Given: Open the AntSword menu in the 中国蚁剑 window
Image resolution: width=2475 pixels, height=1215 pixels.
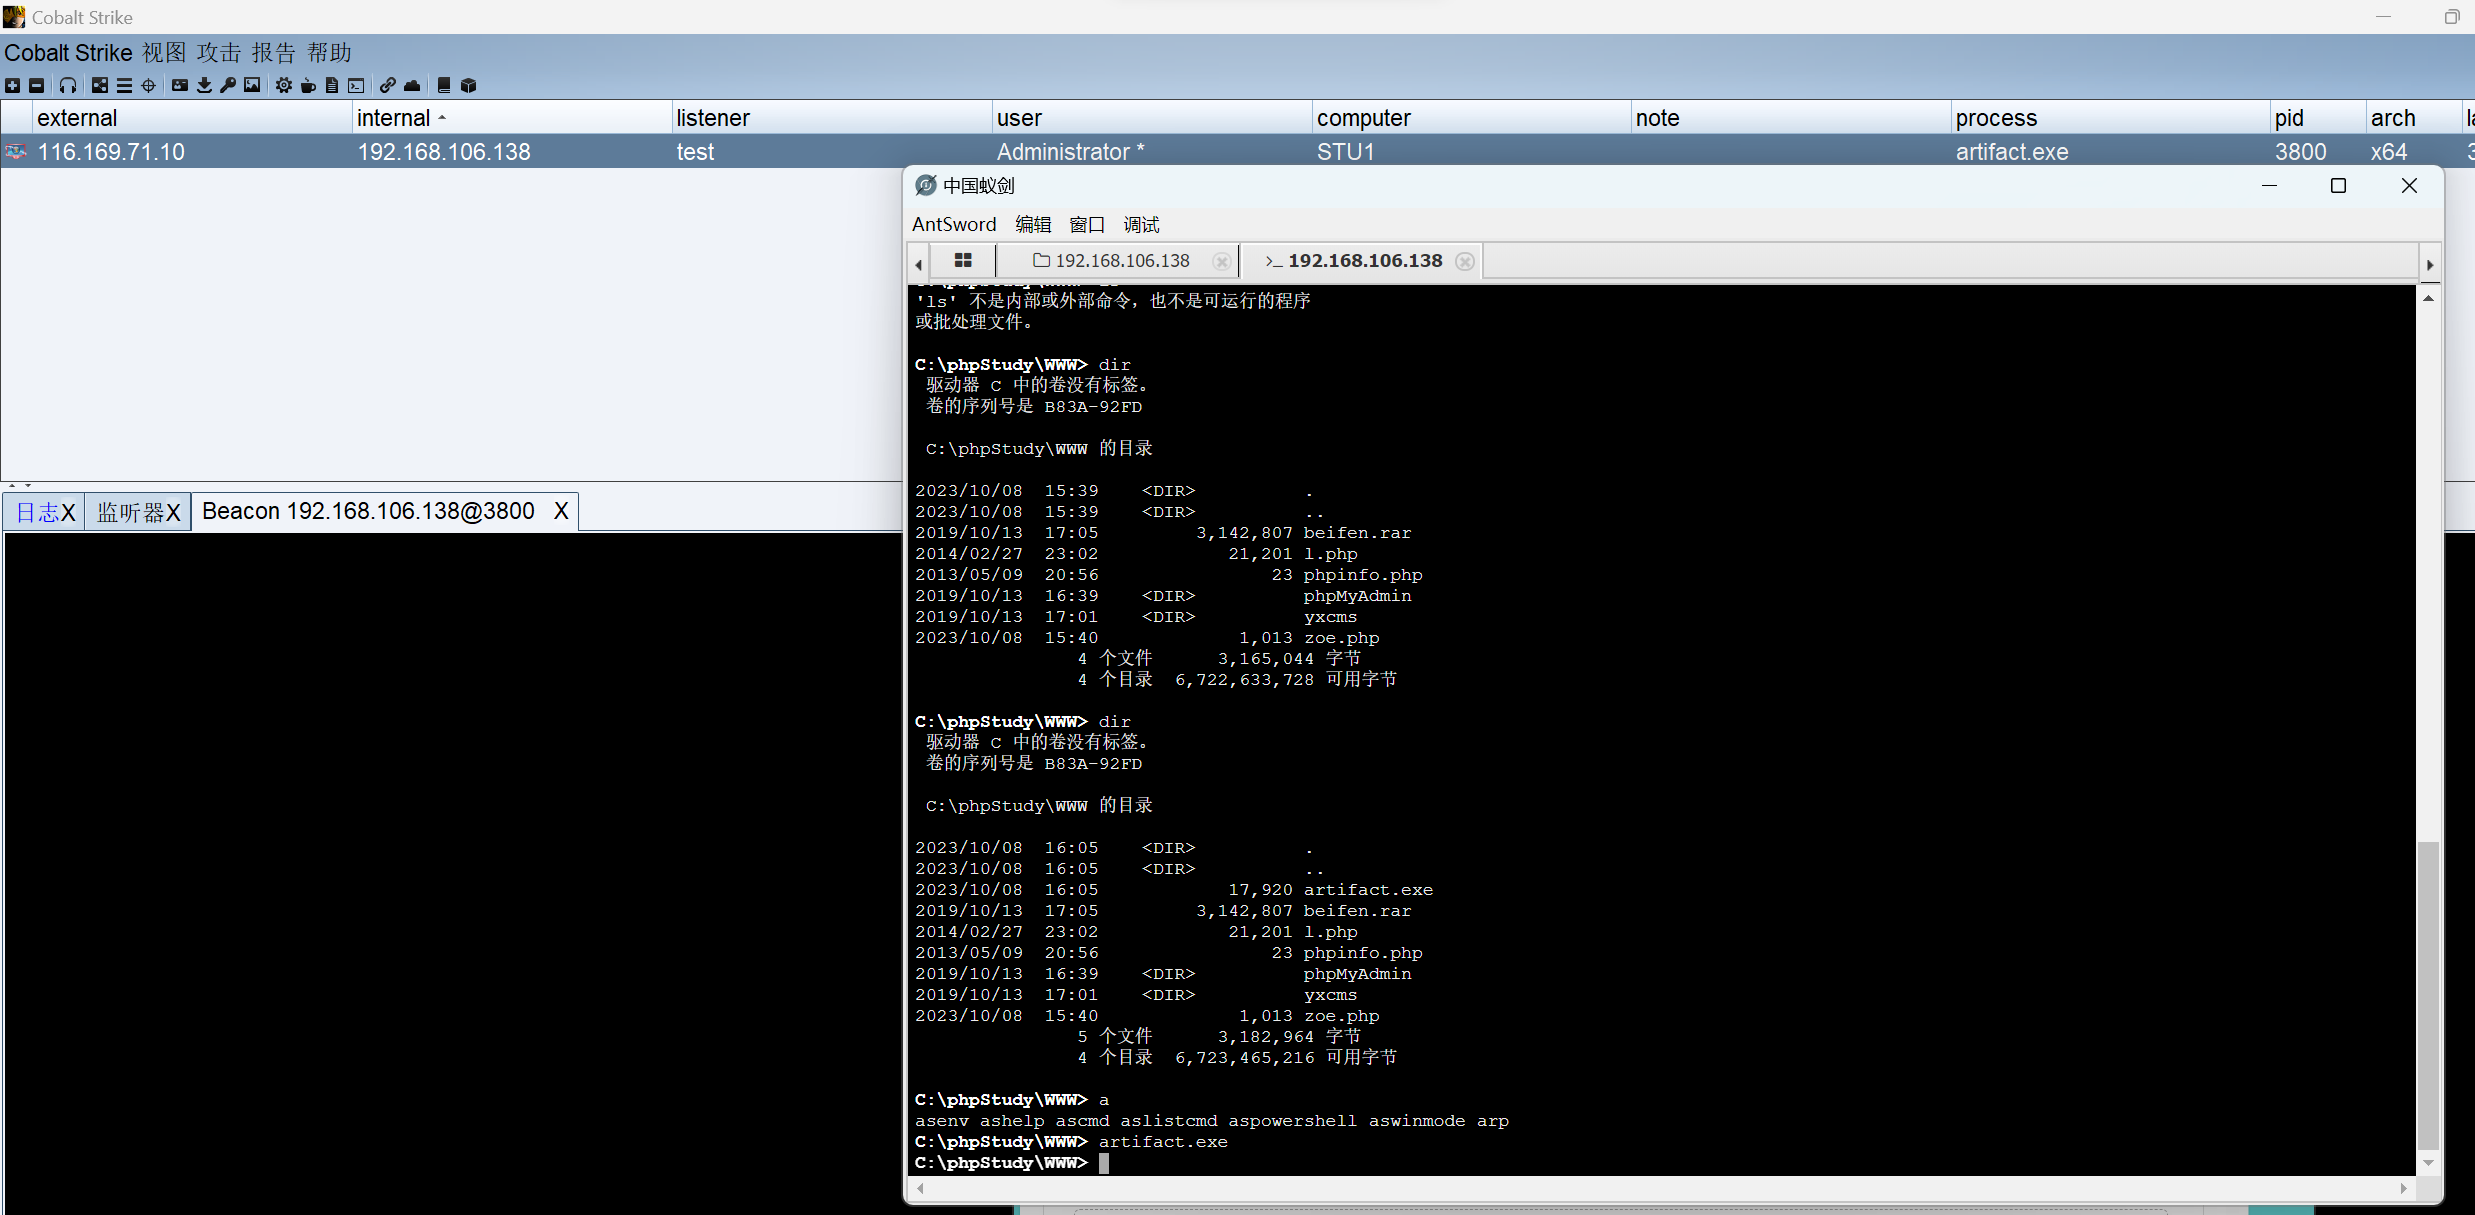Looking at the screenshot, I should [954, 224].
